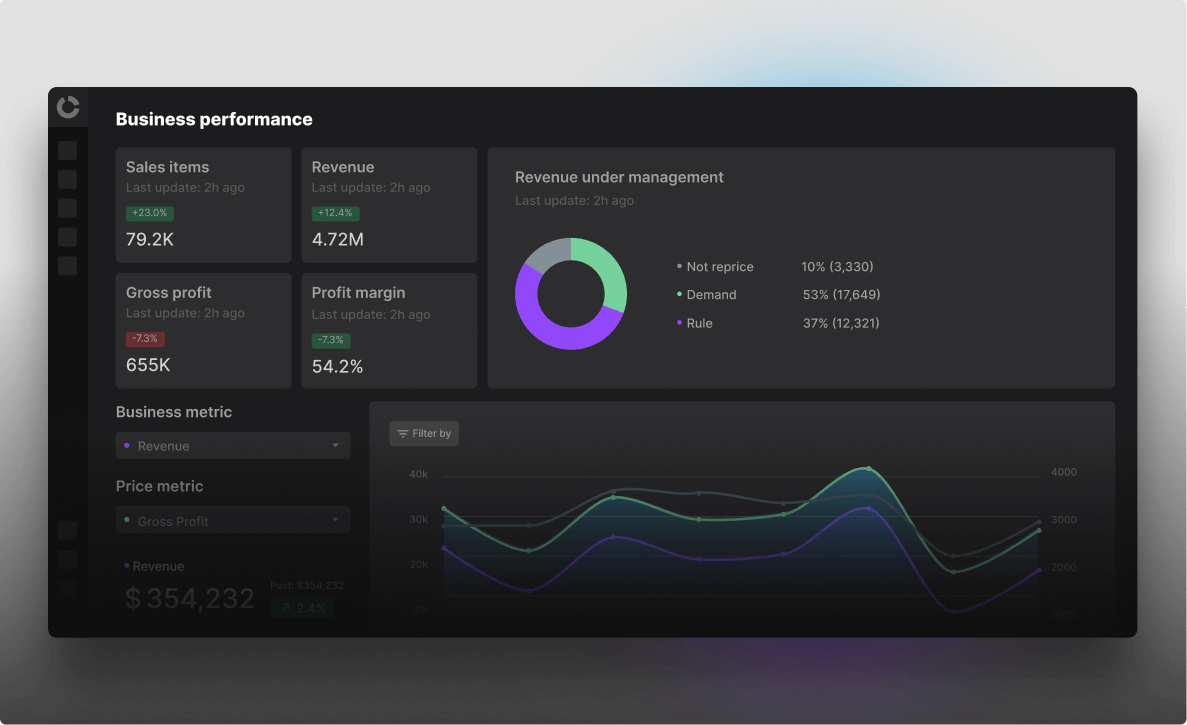This screenshot has width=1187, height=725.
Task: Click the arrow on the Revenue dropdown
Action: click(335, 446)
